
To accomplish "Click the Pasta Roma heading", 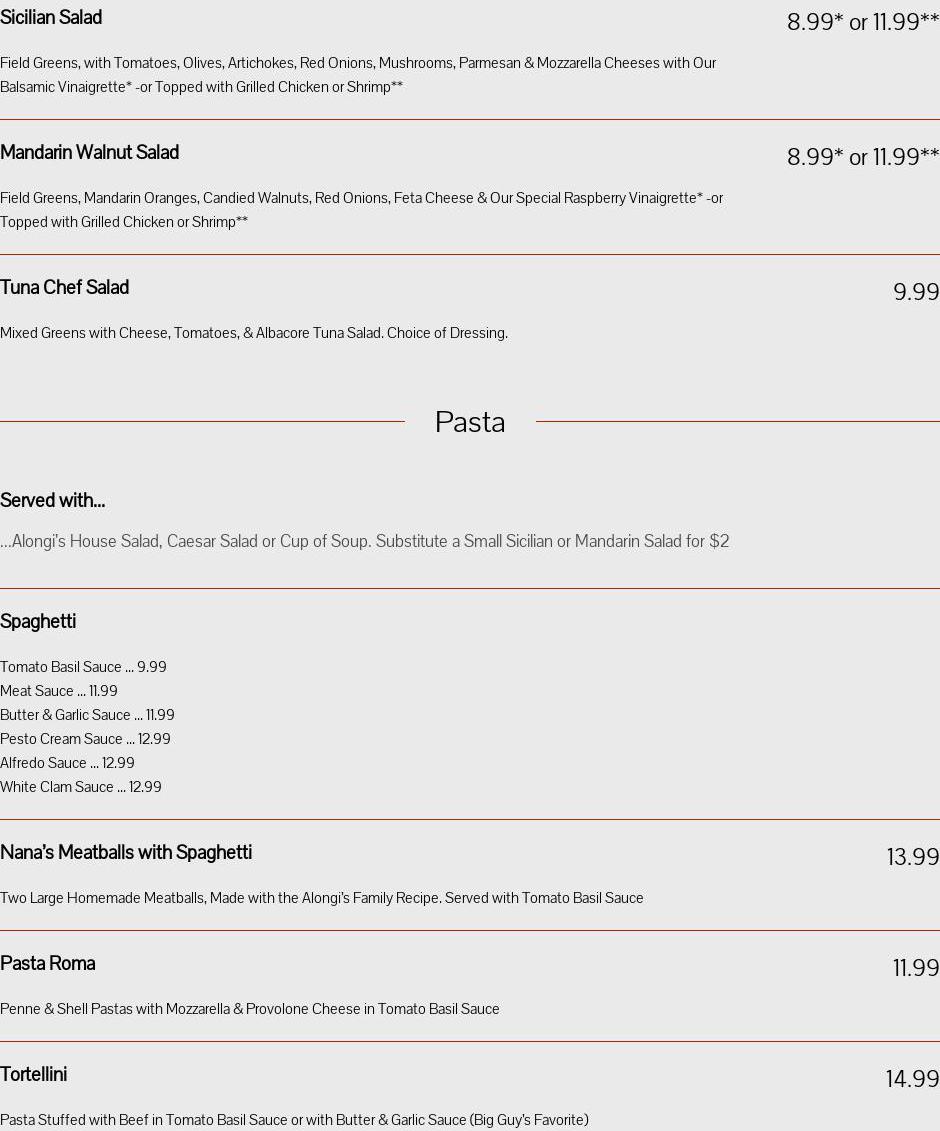I will tap(48, 964).
